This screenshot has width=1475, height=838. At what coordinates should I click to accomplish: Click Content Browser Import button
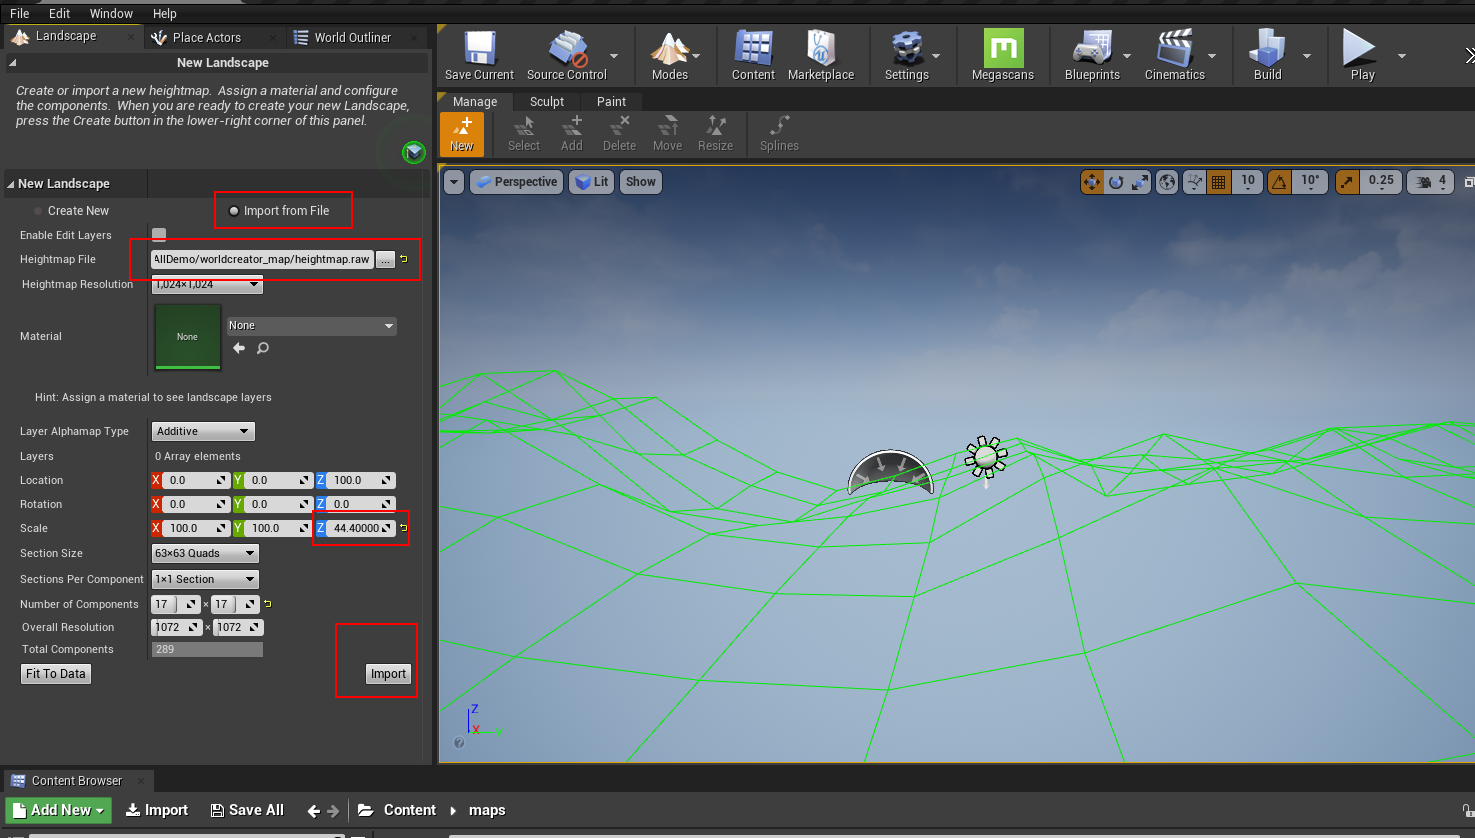point(157,810)
